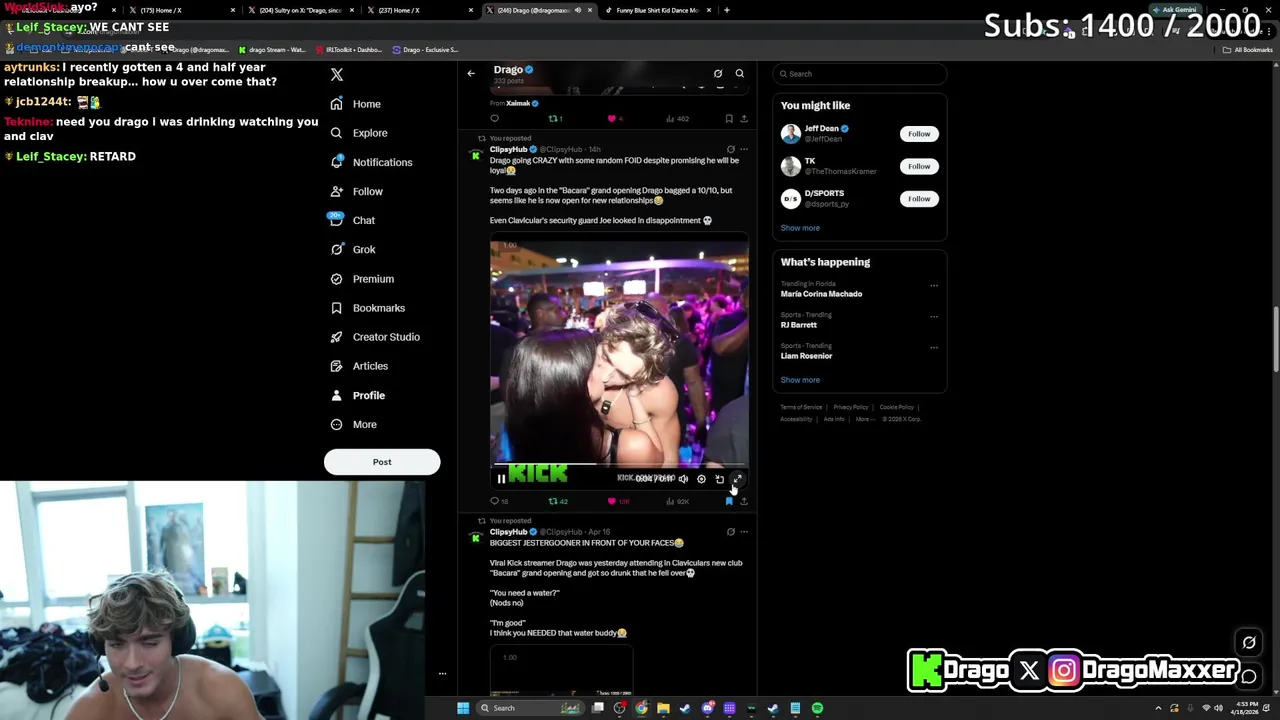This screenshot has height=720, width=1280.
Task: Open Premium in the sidebar
Action: [x=361, y=279]
